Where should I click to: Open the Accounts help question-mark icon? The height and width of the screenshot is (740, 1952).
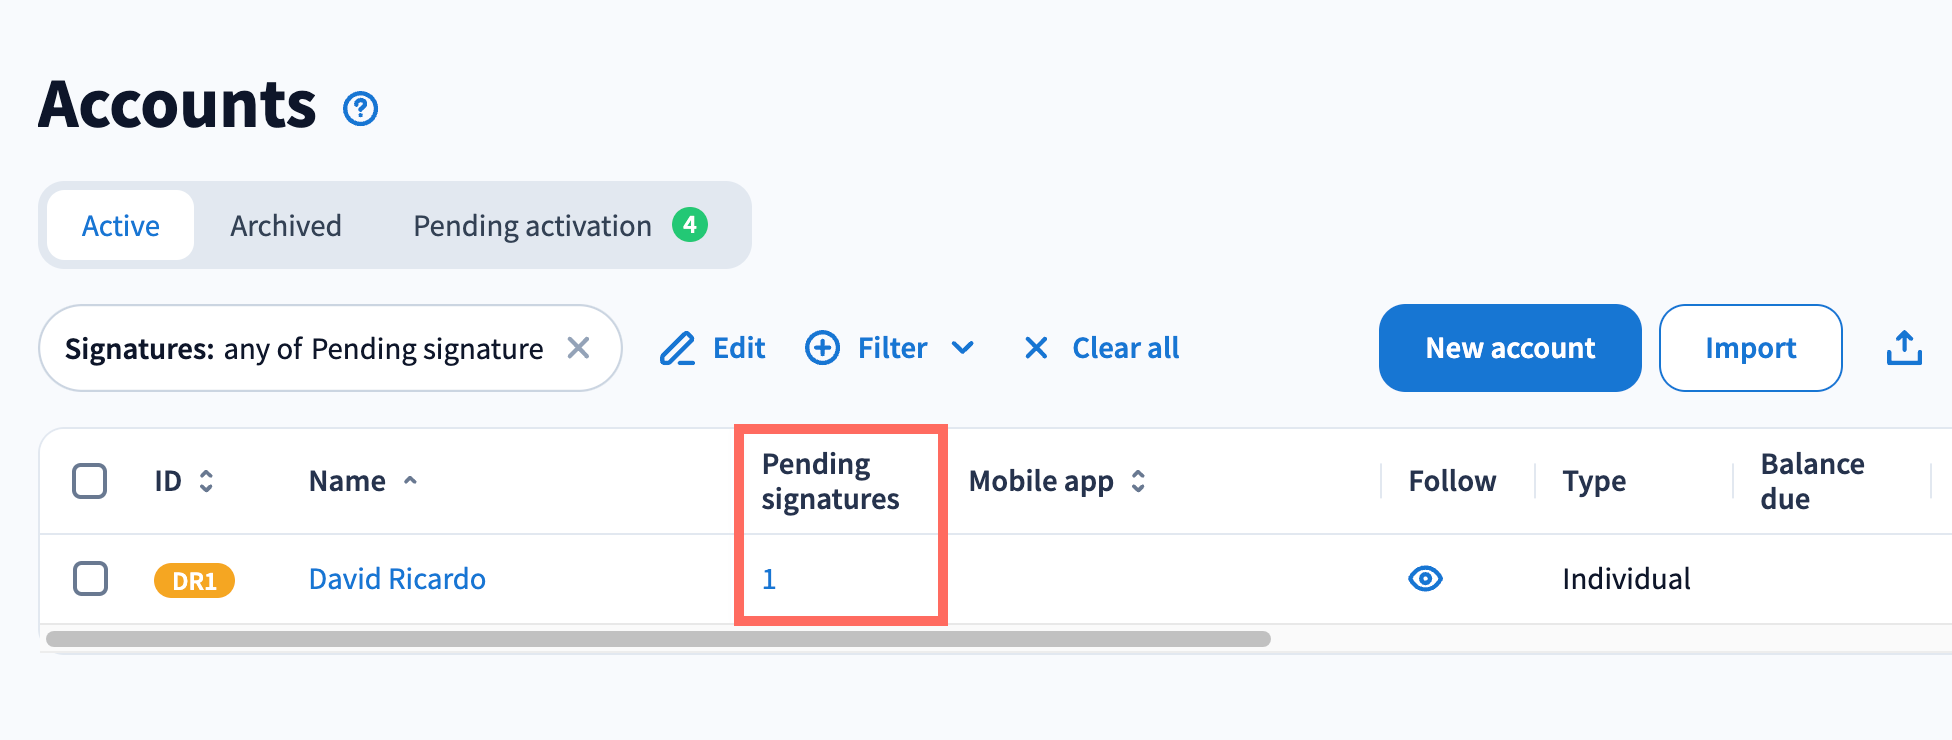pos(360,109)
